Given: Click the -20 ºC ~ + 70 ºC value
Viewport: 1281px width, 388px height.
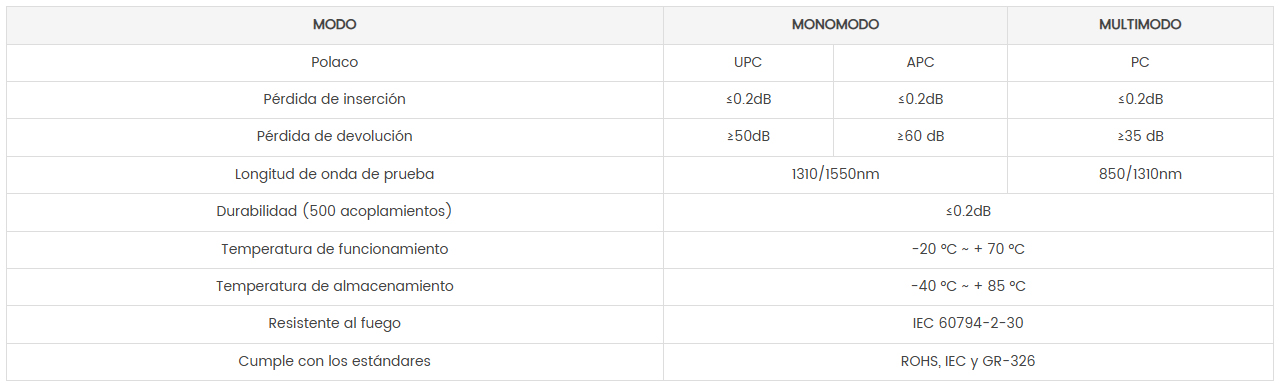Looking at the screenshot, I should pos(968,249).
